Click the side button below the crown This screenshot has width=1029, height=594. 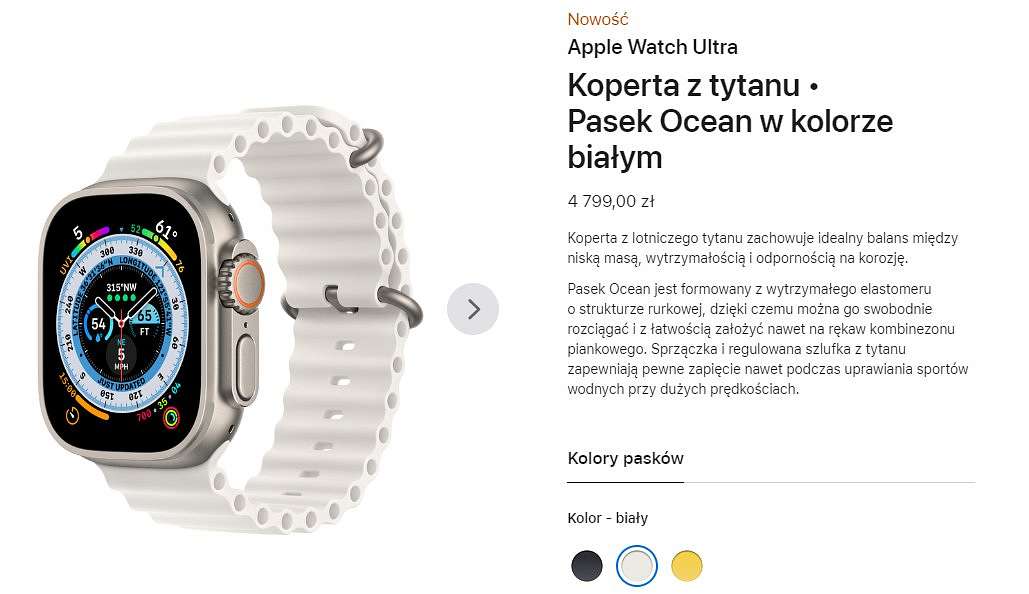click(247, 368)
